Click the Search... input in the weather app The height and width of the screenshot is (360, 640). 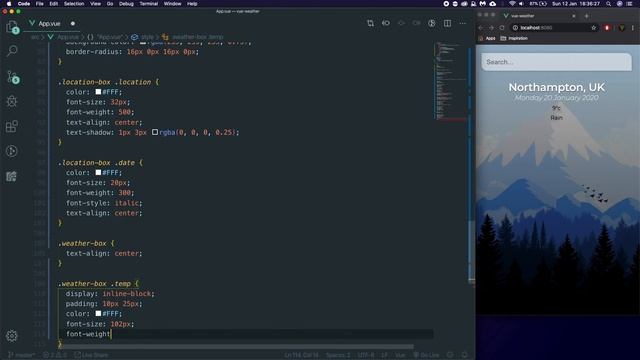tap(556, 62)
